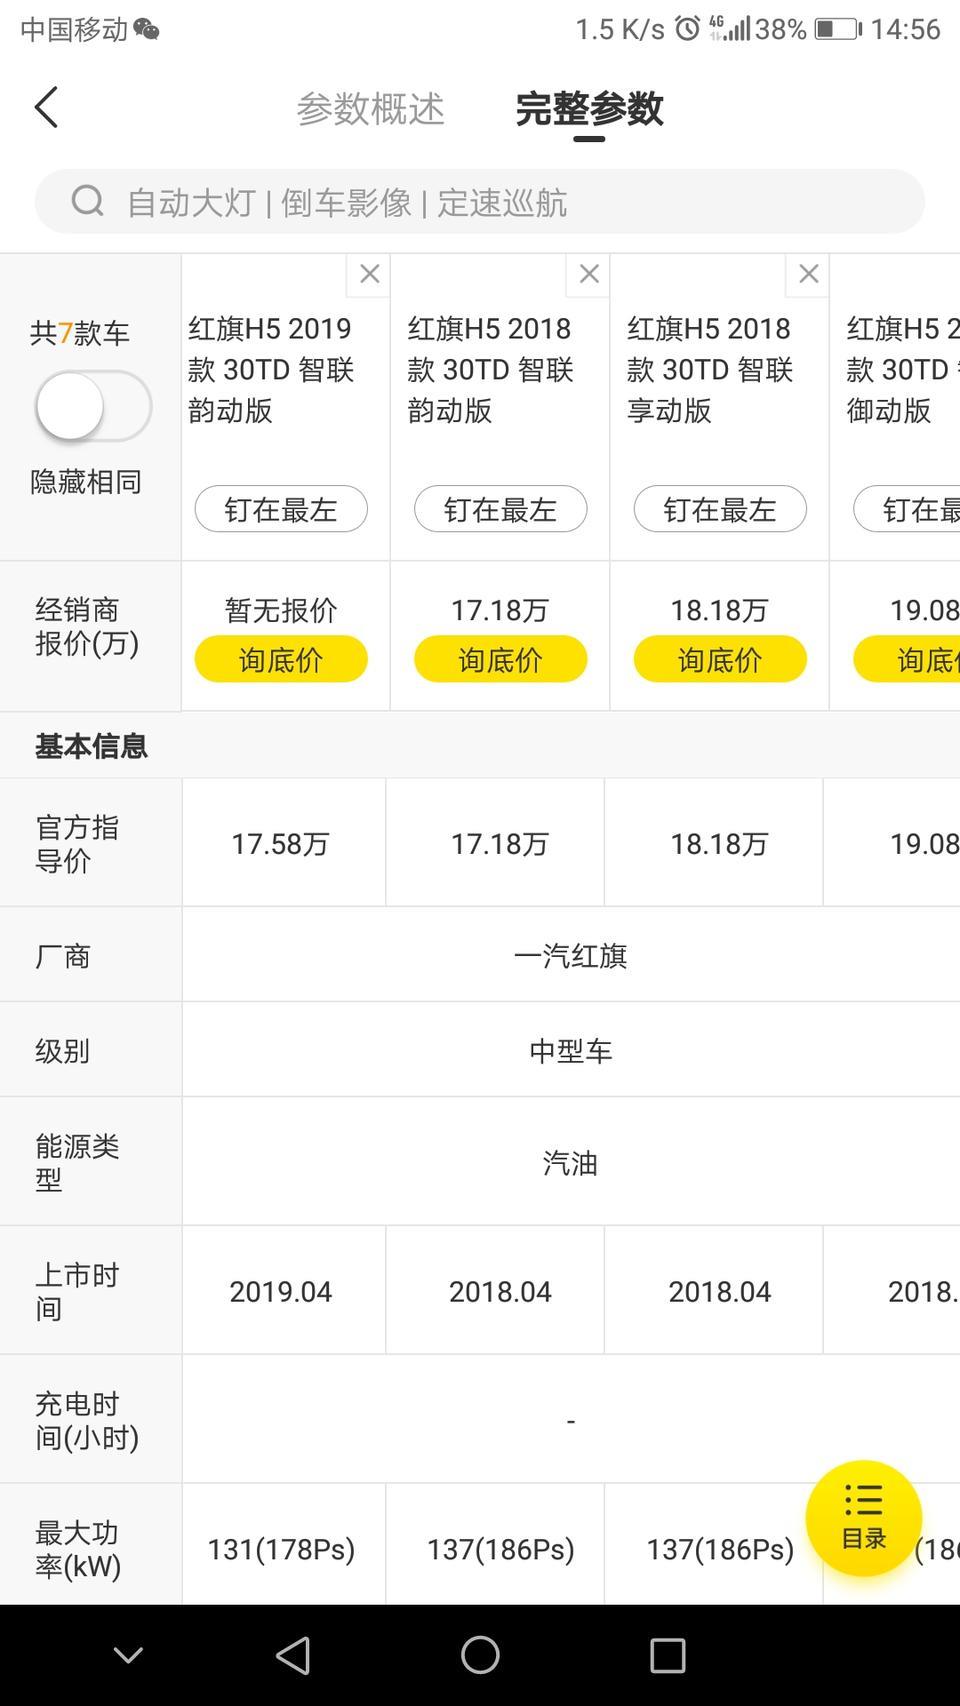This screenshot has width=960, height=1706.
Task: Open the 红旗H5 2019款 智联韵动版 title
Action: pos(271,369)
